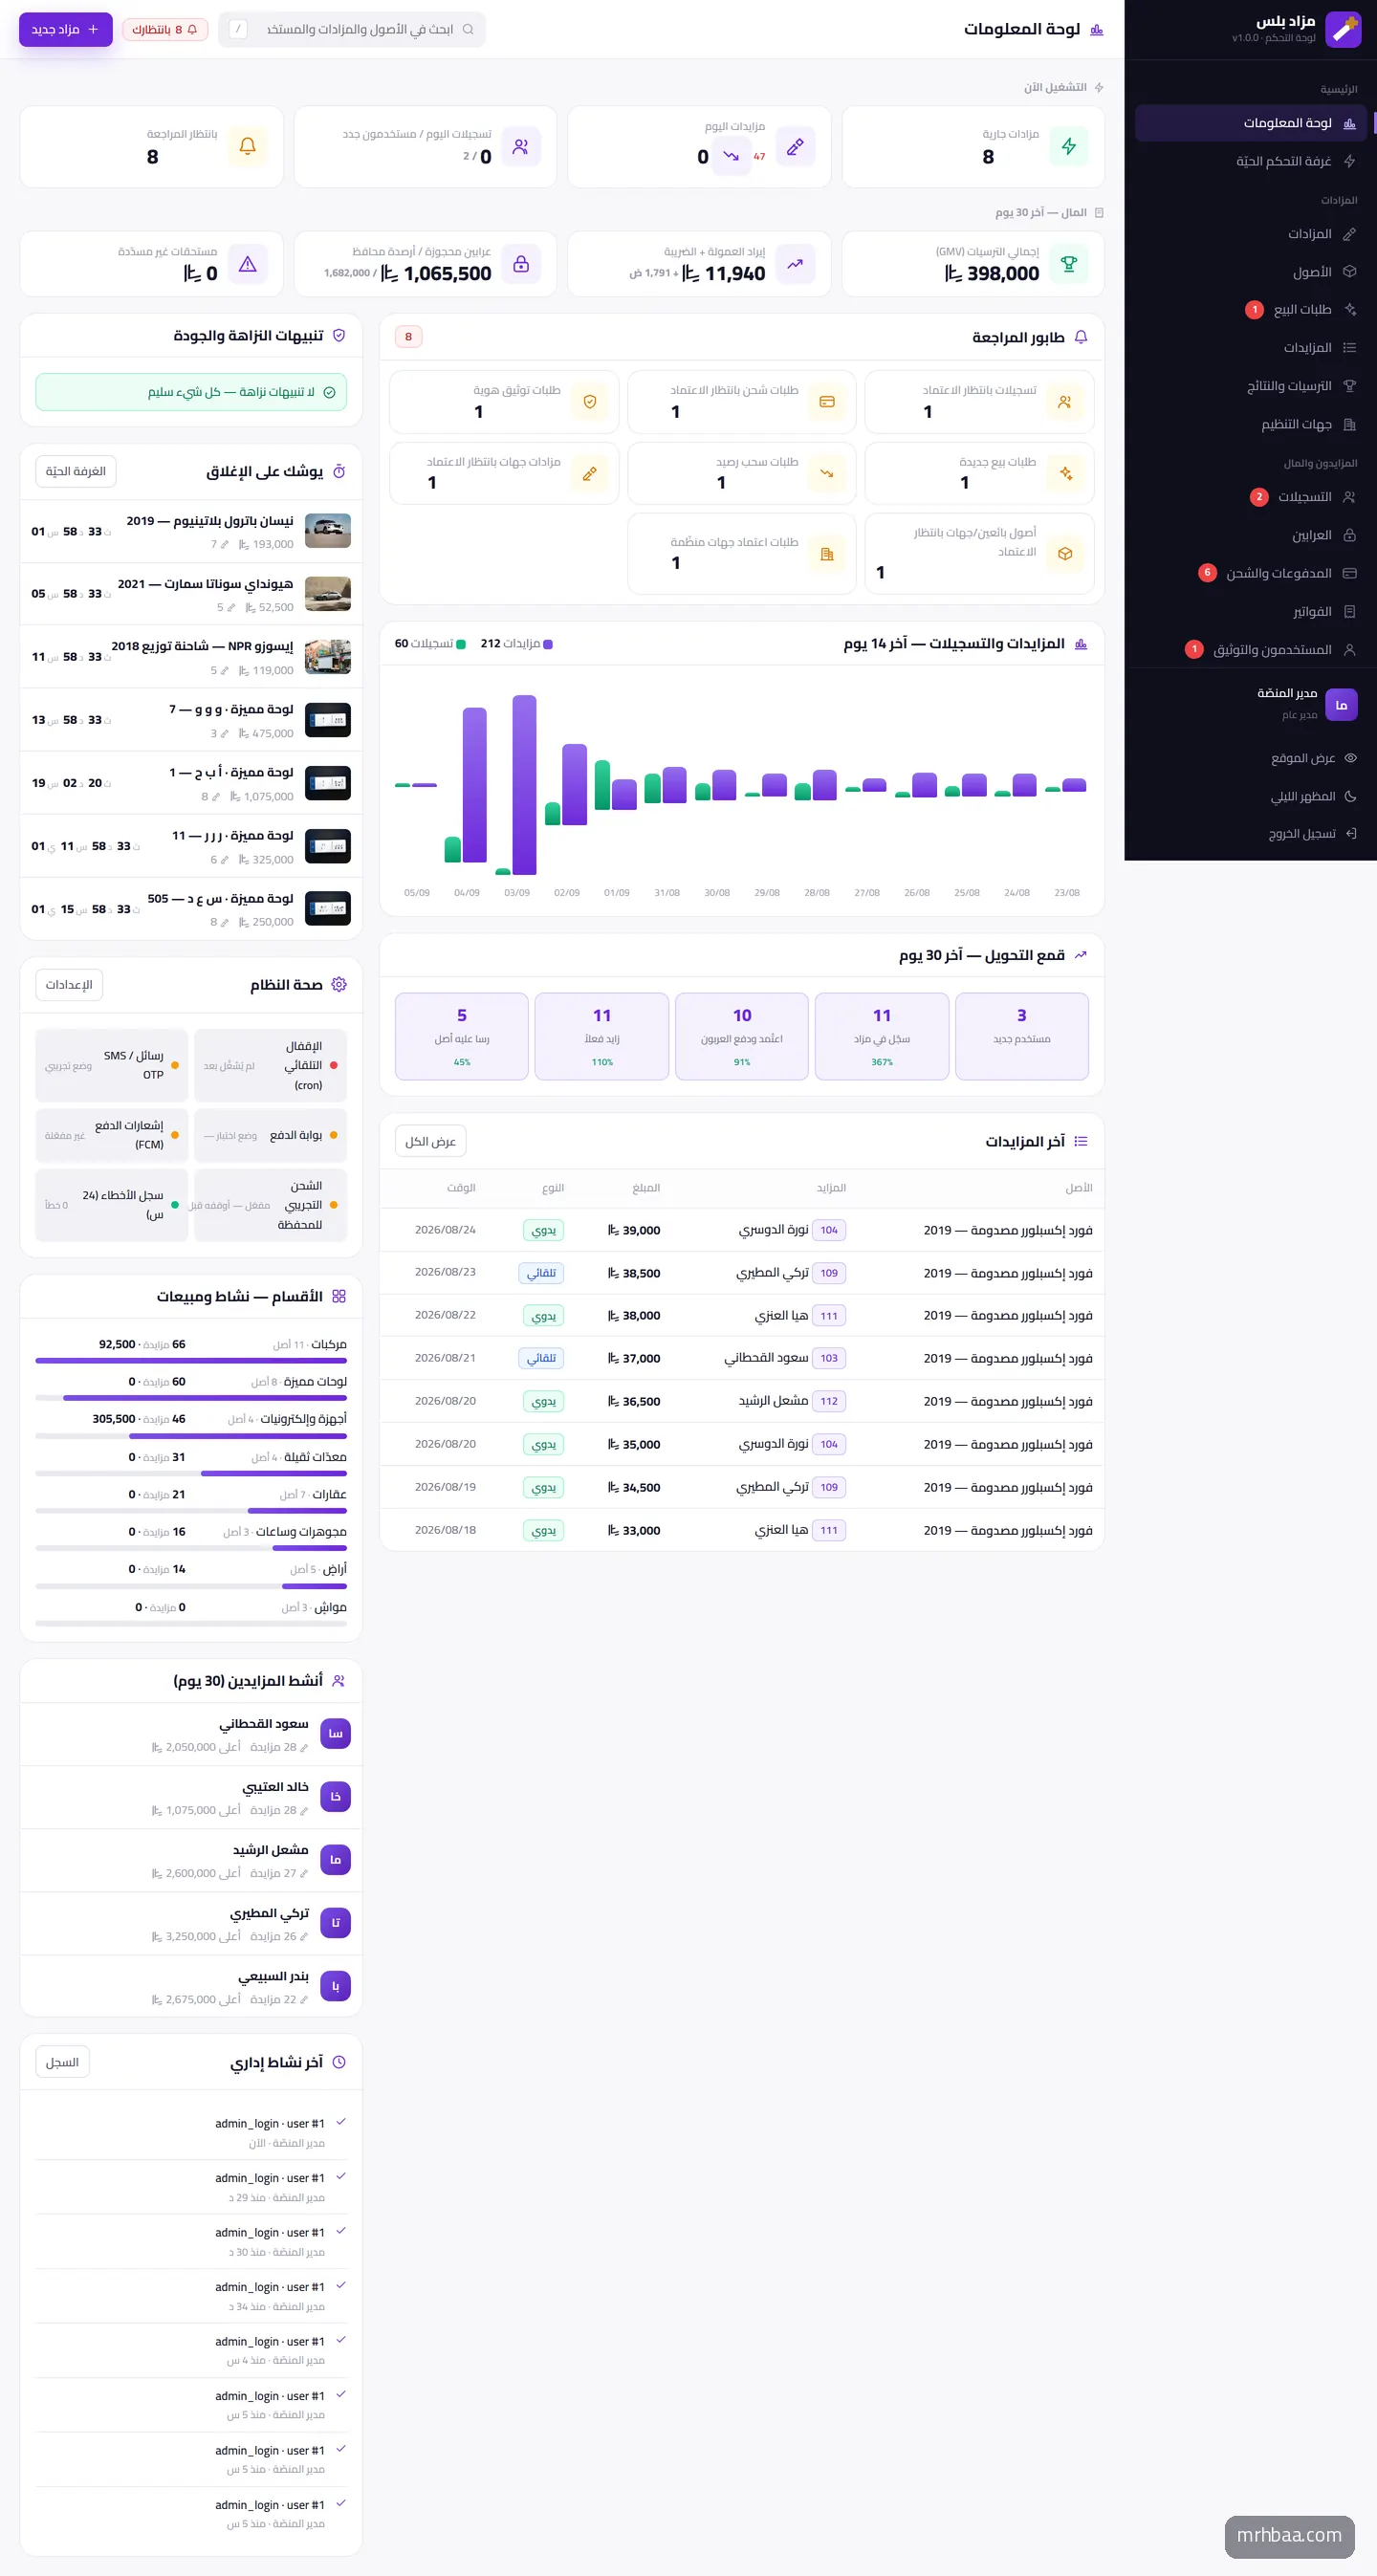1377x2576 pixels.
Task: Select the users icon on the تسجيلات اليوم card
Action: [521, 146]
